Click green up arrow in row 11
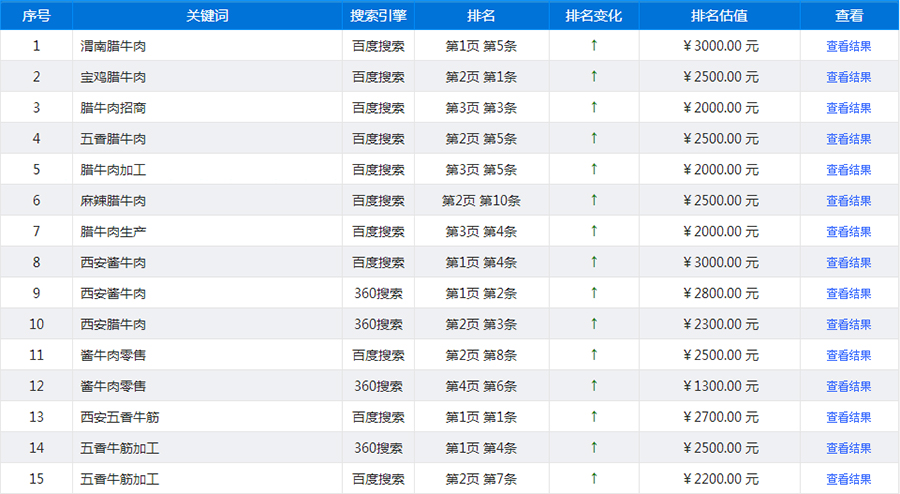The width and height of the screenshot is (900, 494). click(x=594, y=355)
